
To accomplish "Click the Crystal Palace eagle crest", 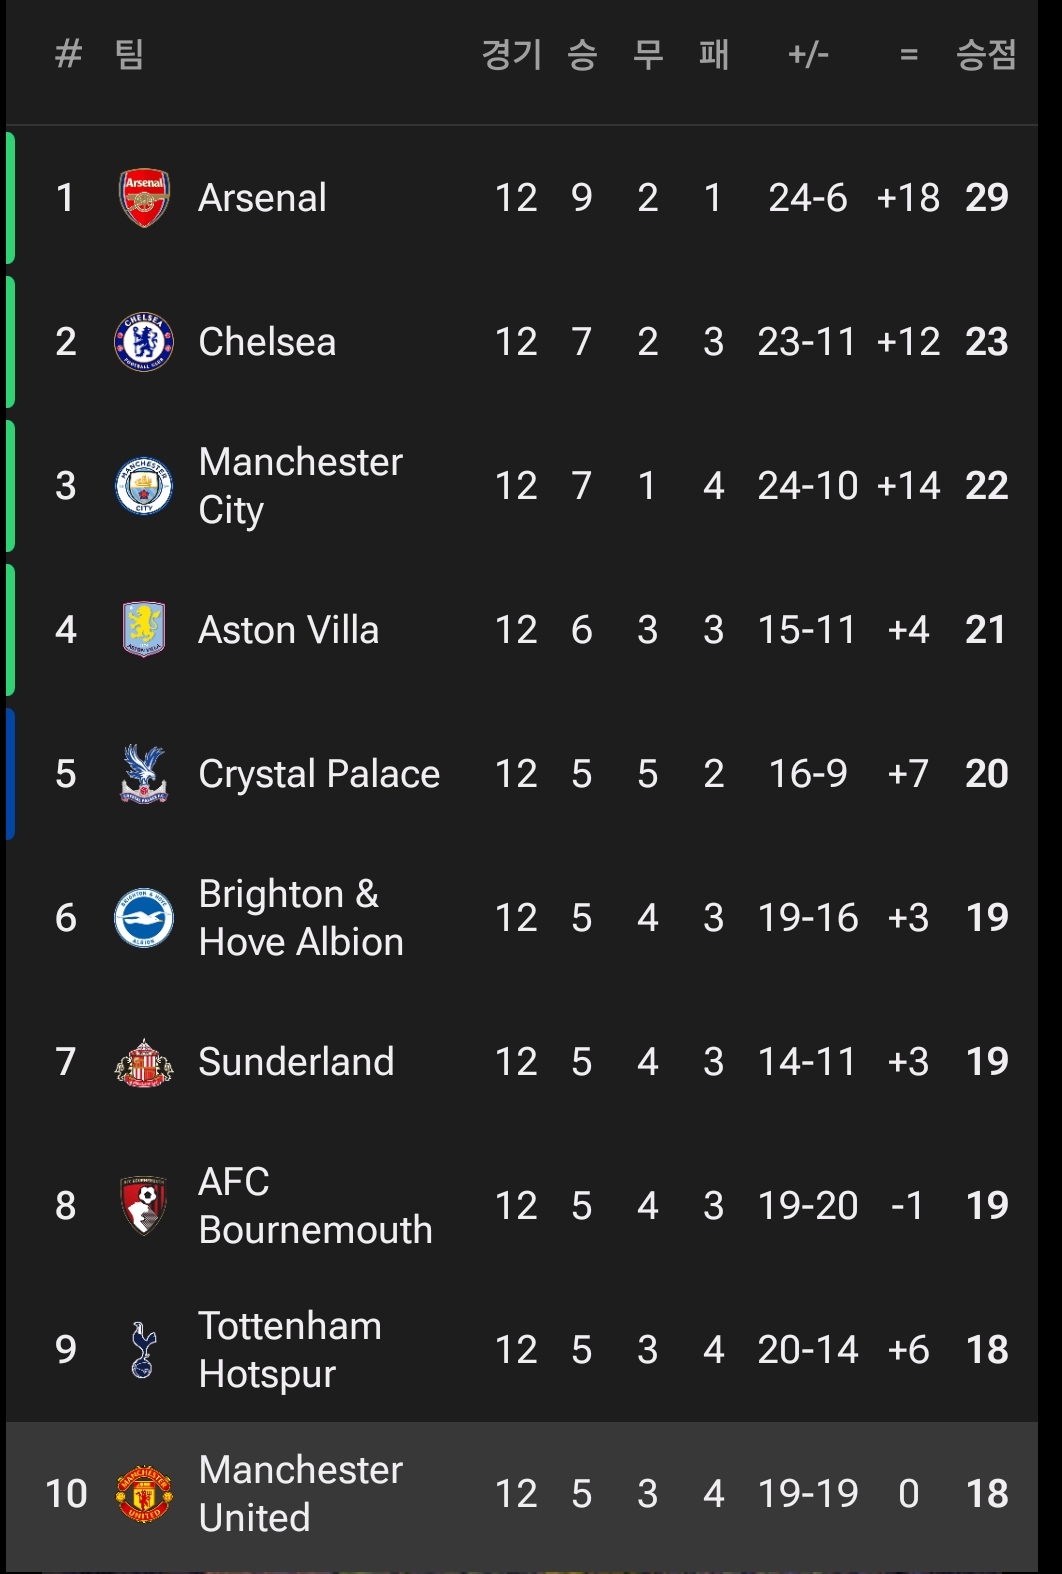I will [x=144, y=774].
